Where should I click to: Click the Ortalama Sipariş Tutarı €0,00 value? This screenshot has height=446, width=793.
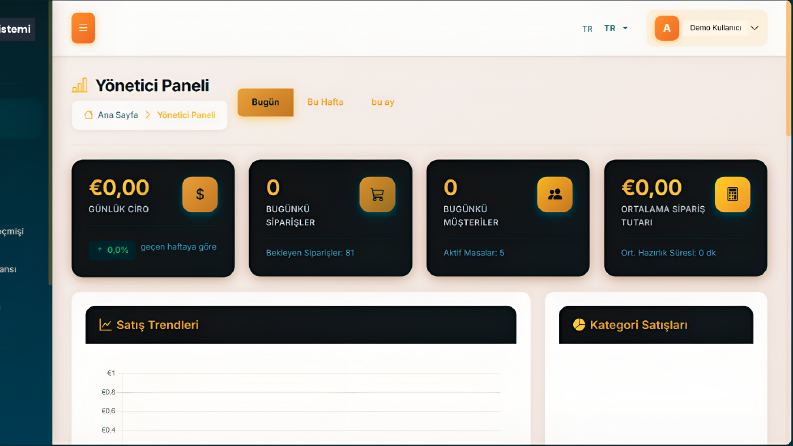[651, 188]
